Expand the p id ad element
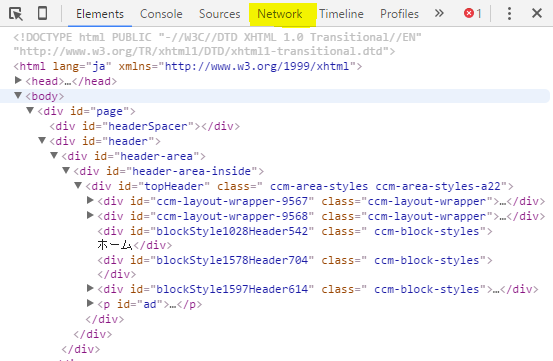Screen dimensions: 553x361 (x=90, y=303)
